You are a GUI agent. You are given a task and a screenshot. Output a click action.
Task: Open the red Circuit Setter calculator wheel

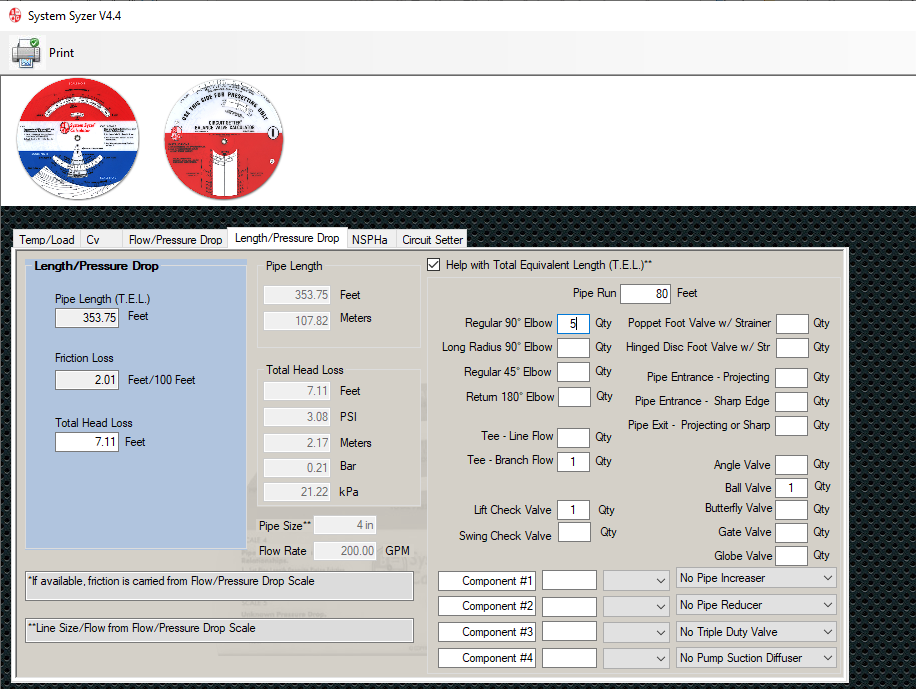click(224, 139)
